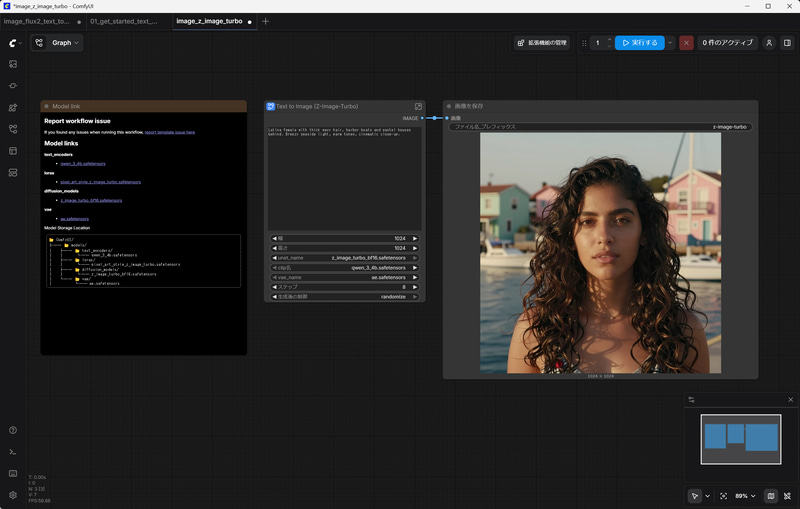Open the keyboard shortcuts console icon
This screenshot has height=509, width=800.
[13, 473]
